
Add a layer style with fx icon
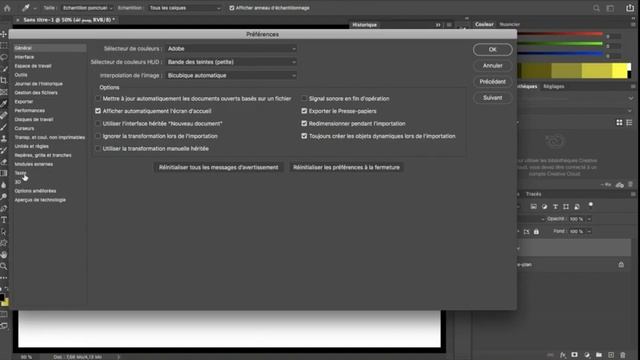[x=563, y=355]
